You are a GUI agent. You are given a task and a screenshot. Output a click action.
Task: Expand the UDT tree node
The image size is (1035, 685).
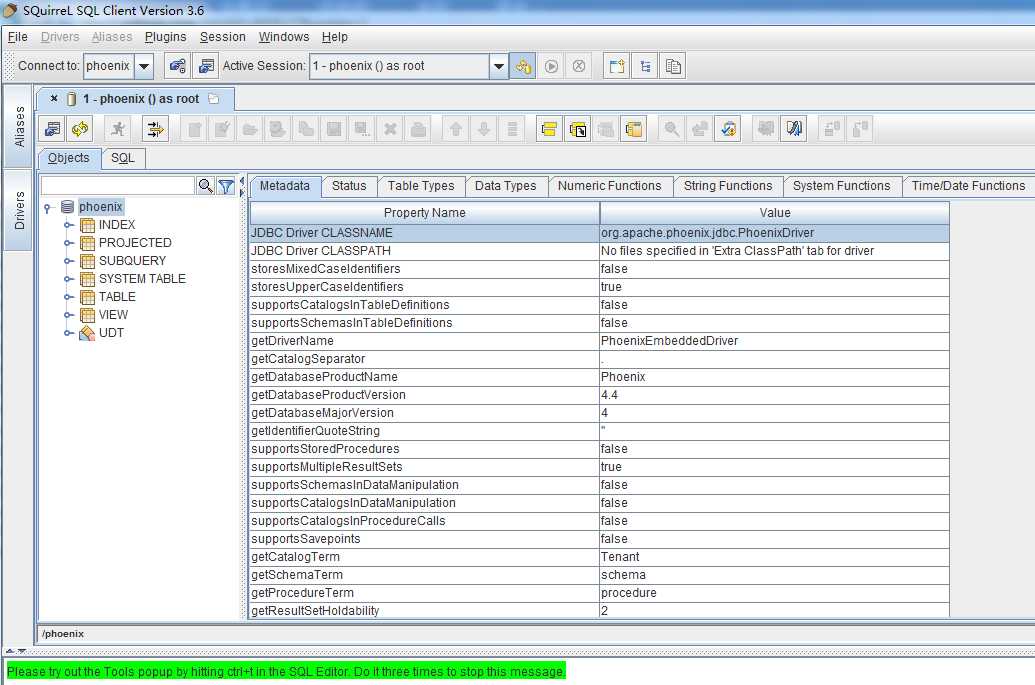pyautogui.click(x=68, y=333)
